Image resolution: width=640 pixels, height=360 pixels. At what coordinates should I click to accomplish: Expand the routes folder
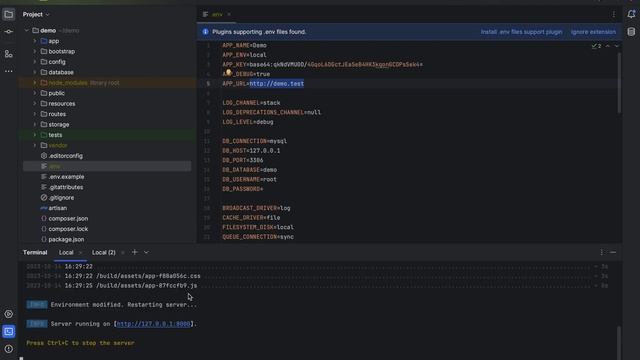[x=35, y=114]
